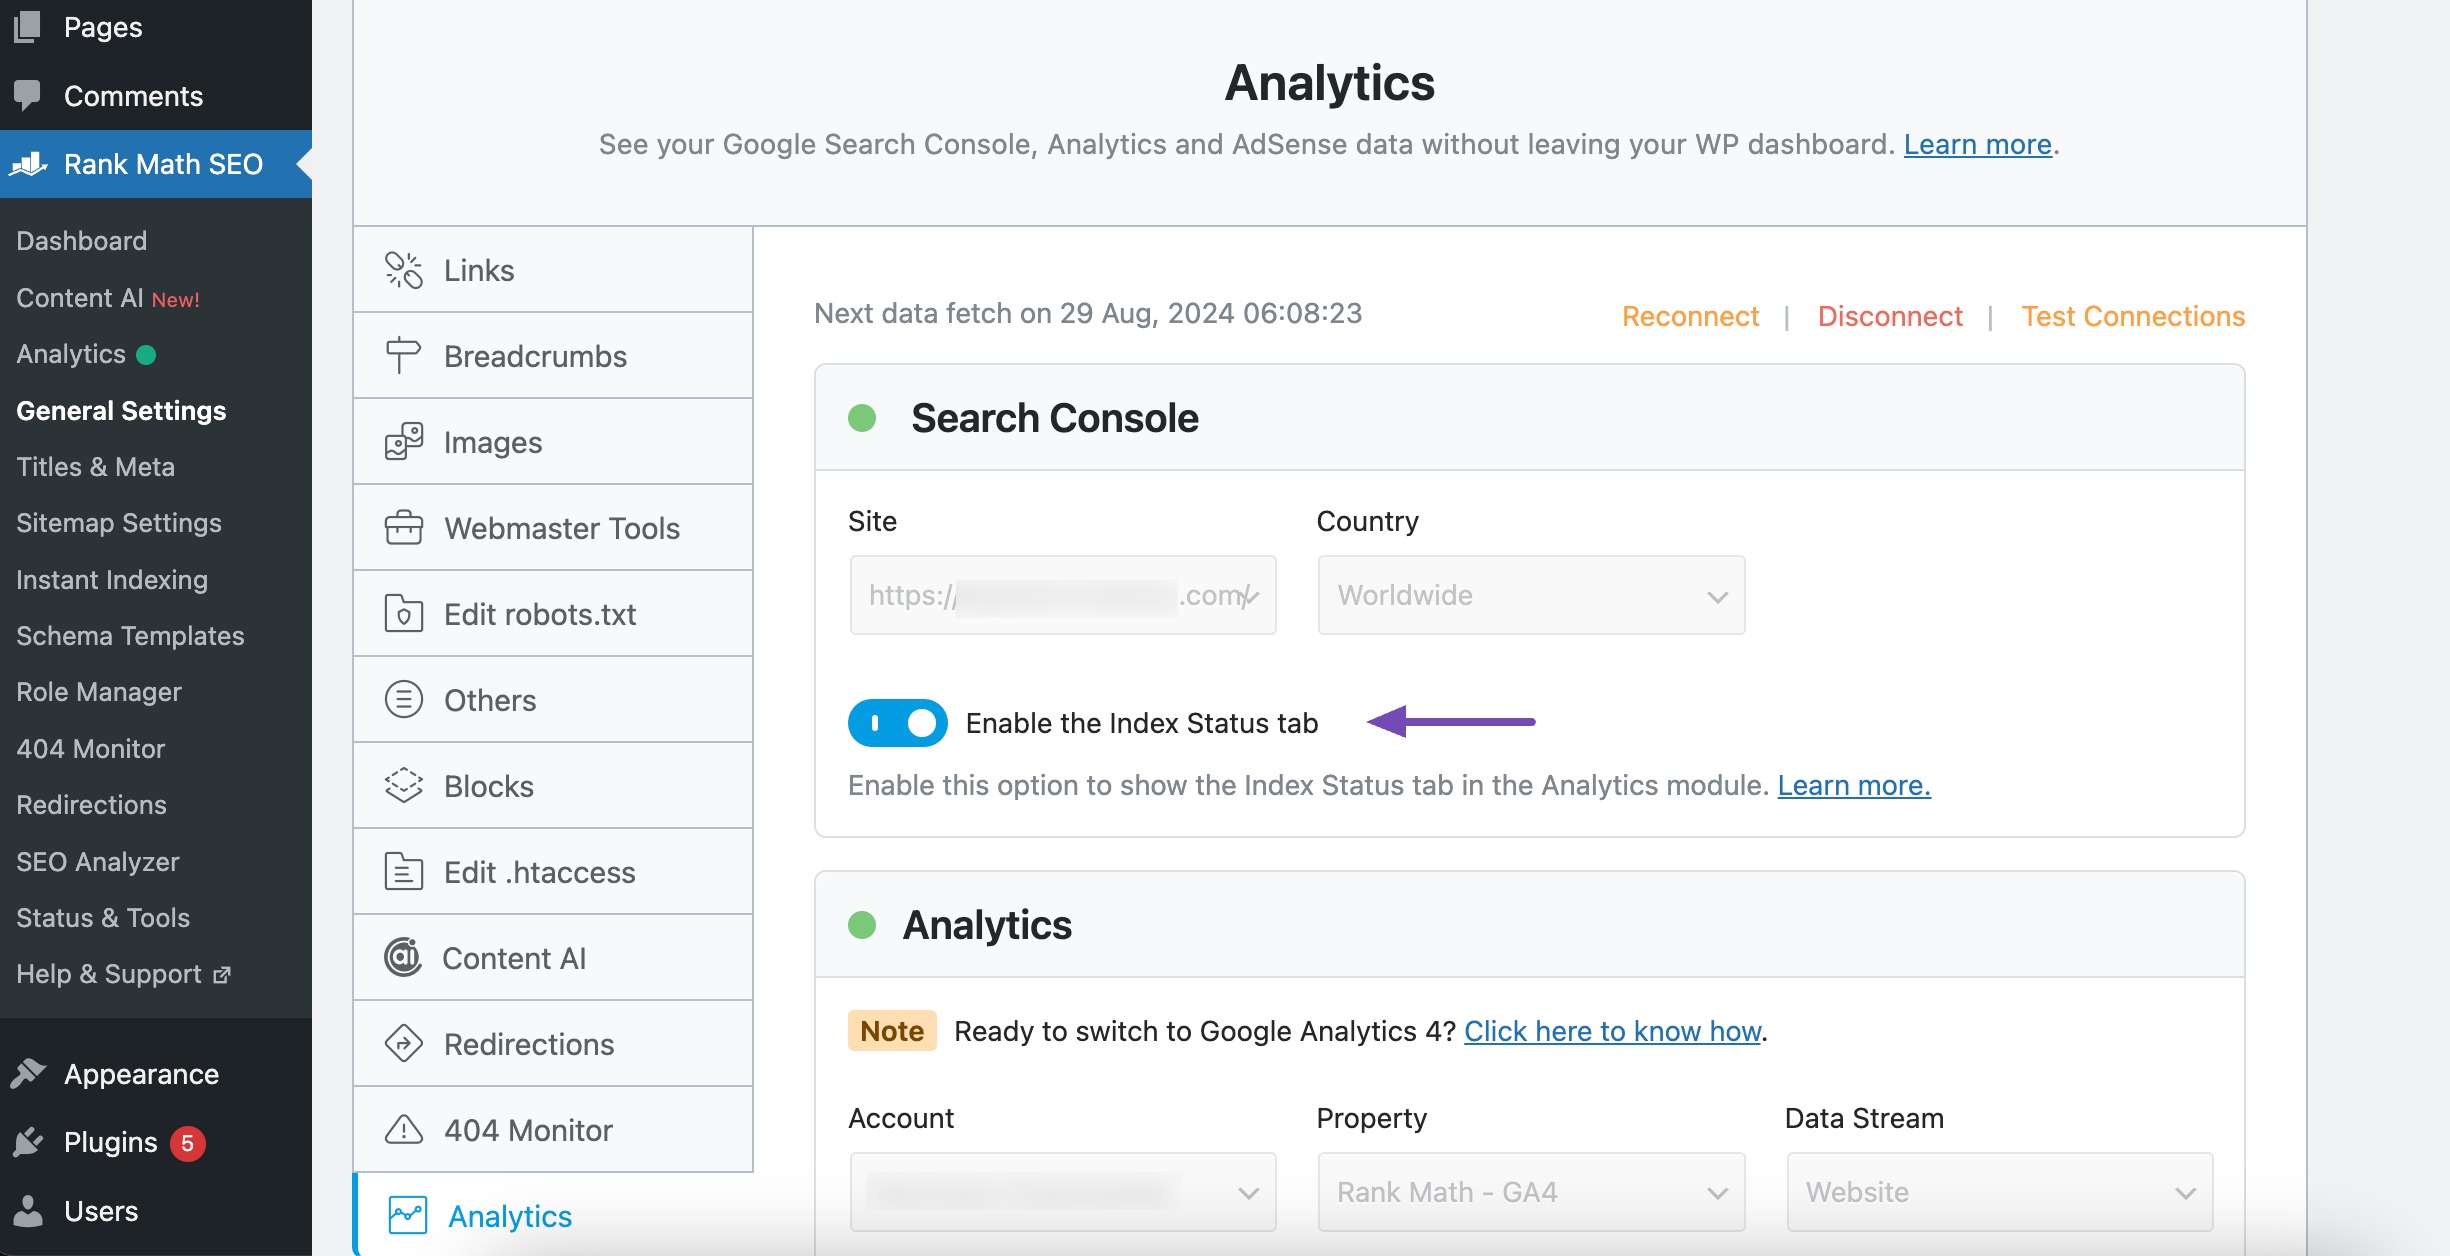Toggle Enable the Index Status tab switch

tap(897, 723)
